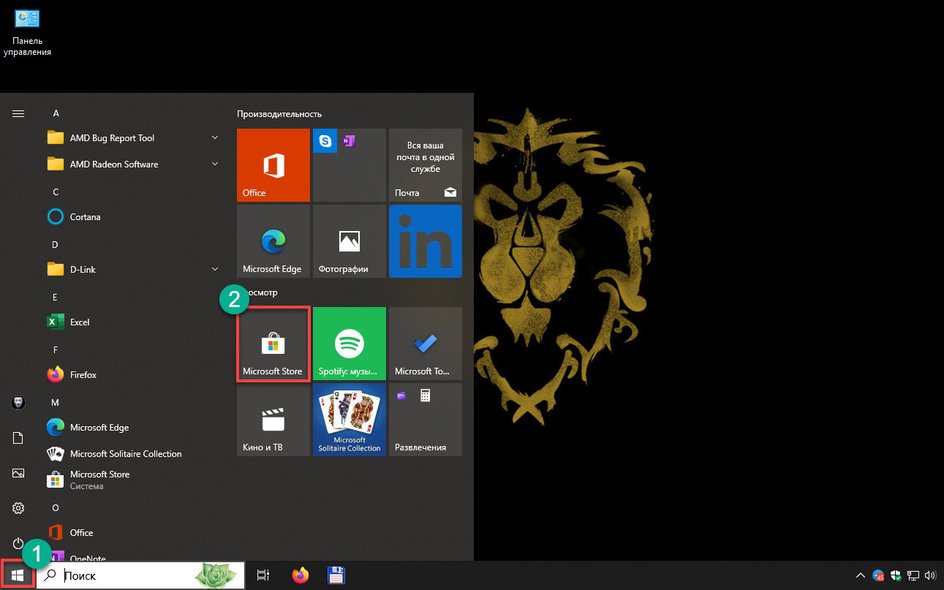This screenshot has width=944, height=590.
Task: Open Firefox from the taskbar
Action: 300,576
